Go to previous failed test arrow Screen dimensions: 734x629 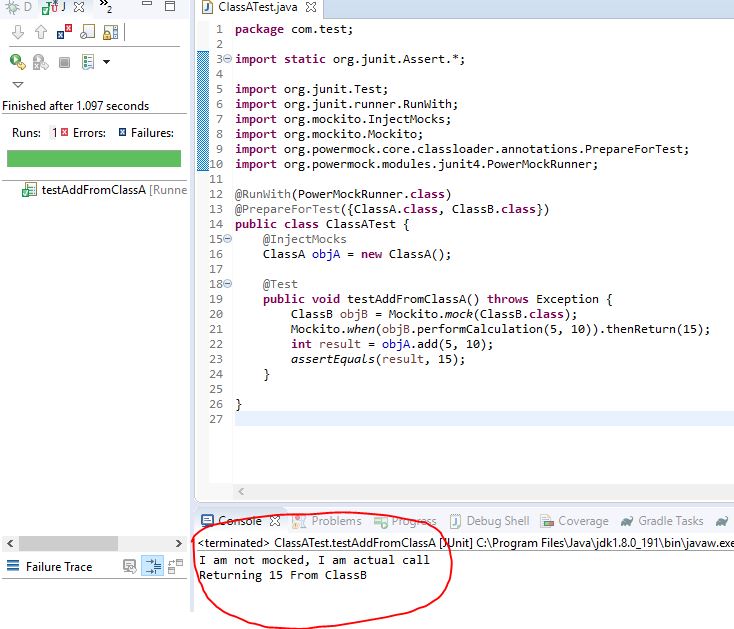pyautogui.click(x=41, y=32)
